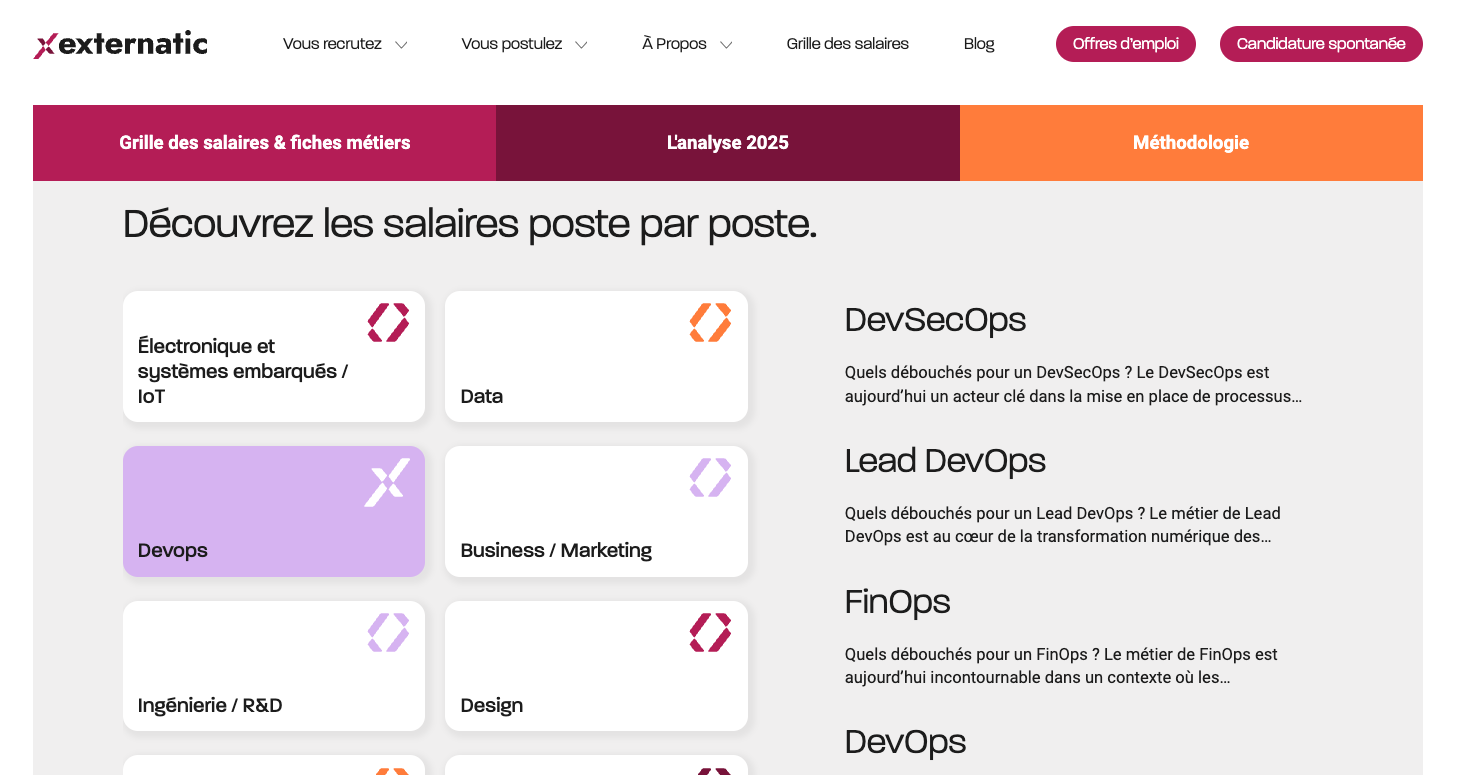1460x775 pixels.
Task: Open the FinOps job sheet heading
Action: point(897,602)
